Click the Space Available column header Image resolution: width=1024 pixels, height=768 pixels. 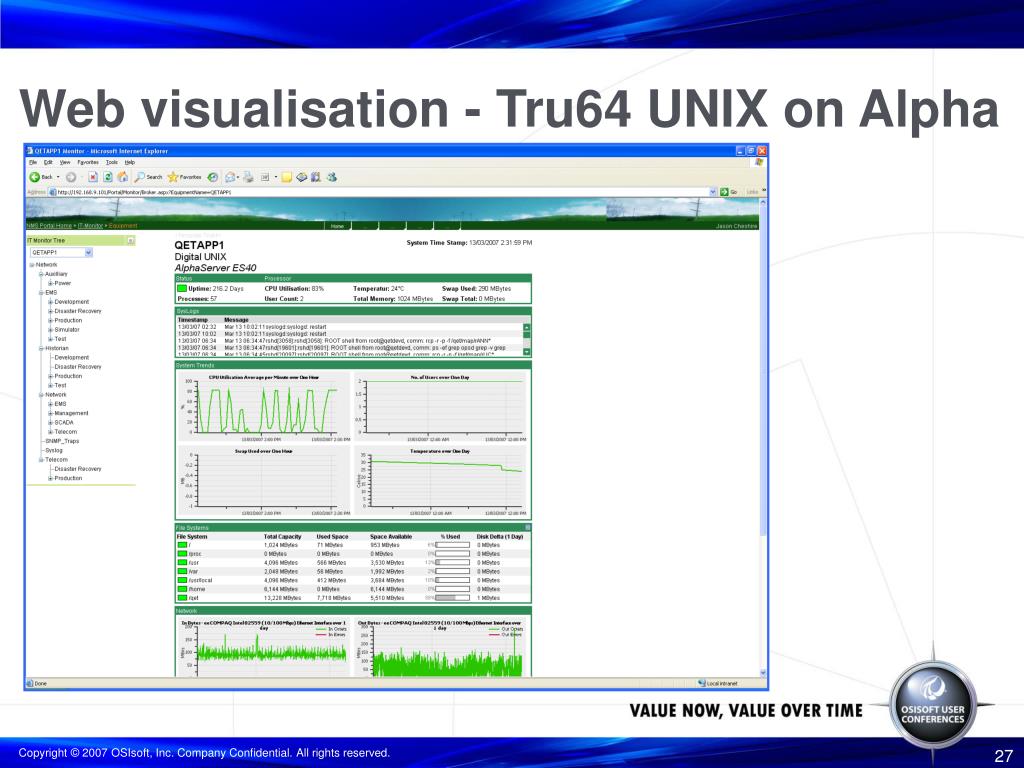point(391,536)
